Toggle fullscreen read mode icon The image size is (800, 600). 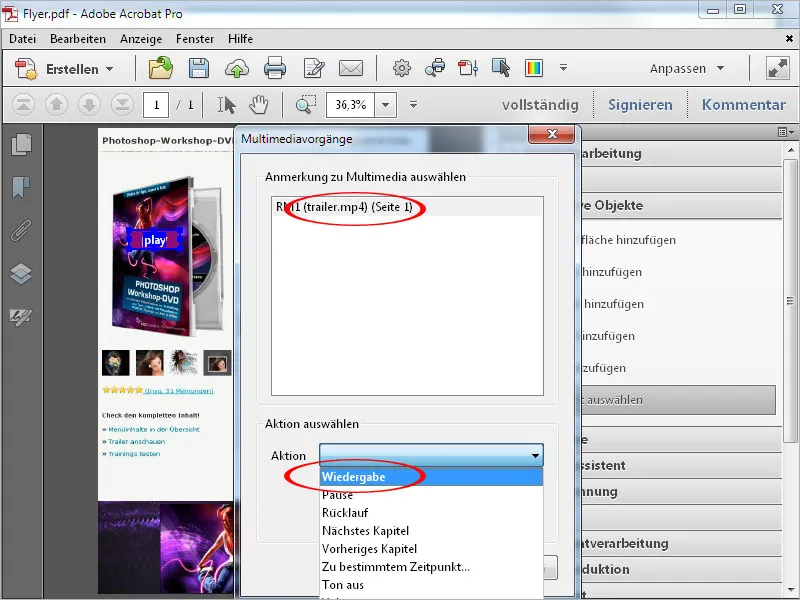pos(778,68)
